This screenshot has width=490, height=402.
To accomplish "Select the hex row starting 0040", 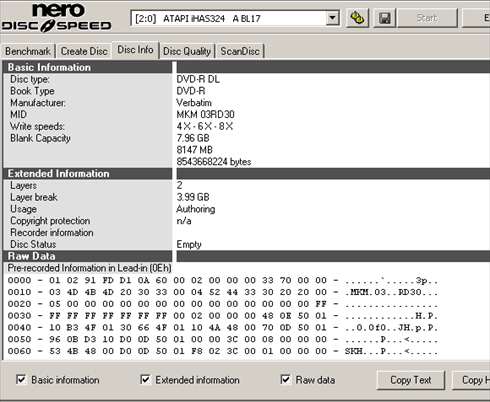I will 222,328.
